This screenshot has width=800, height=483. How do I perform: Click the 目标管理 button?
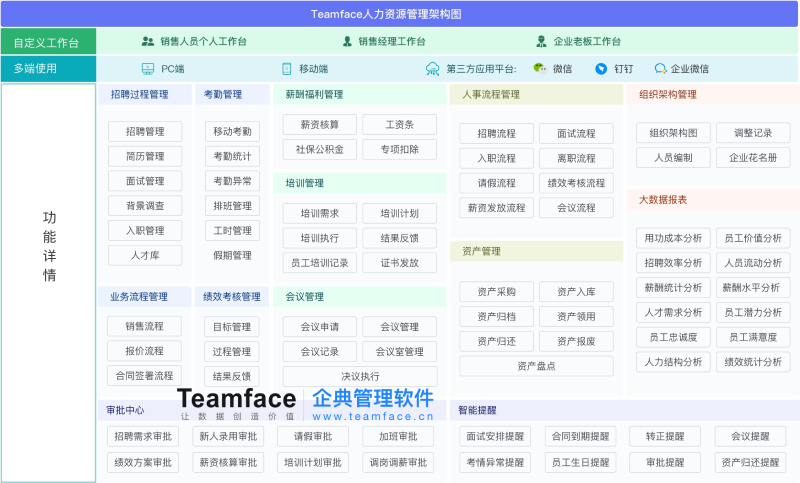click(232, 327)
